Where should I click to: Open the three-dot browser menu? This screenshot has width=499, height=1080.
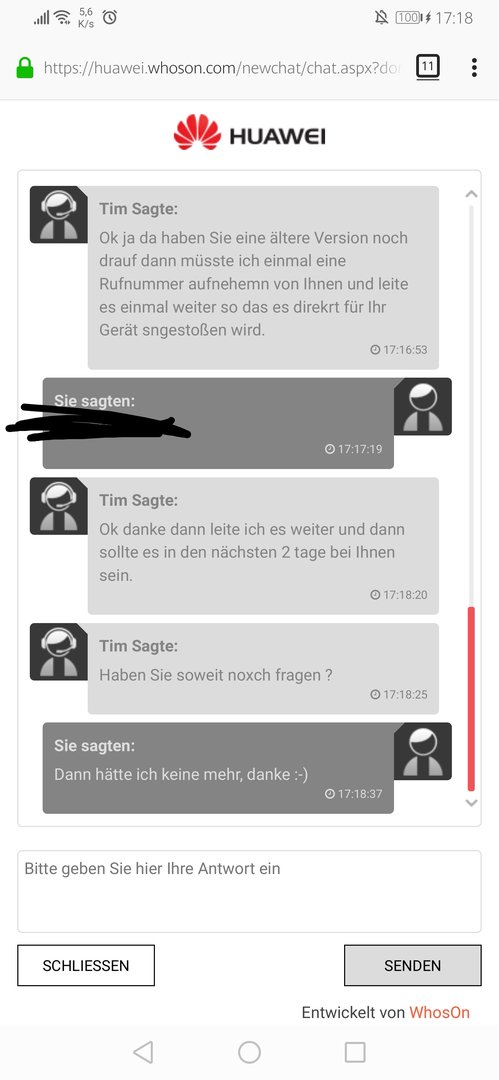(474, 68)
